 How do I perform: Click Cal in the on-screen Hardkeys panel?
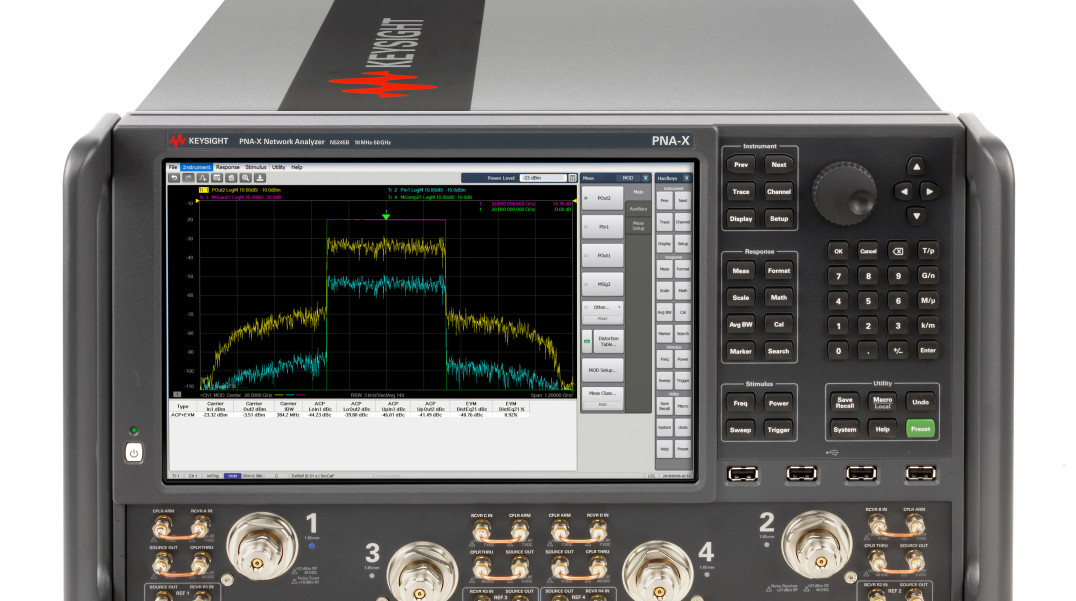coord(683,312)
